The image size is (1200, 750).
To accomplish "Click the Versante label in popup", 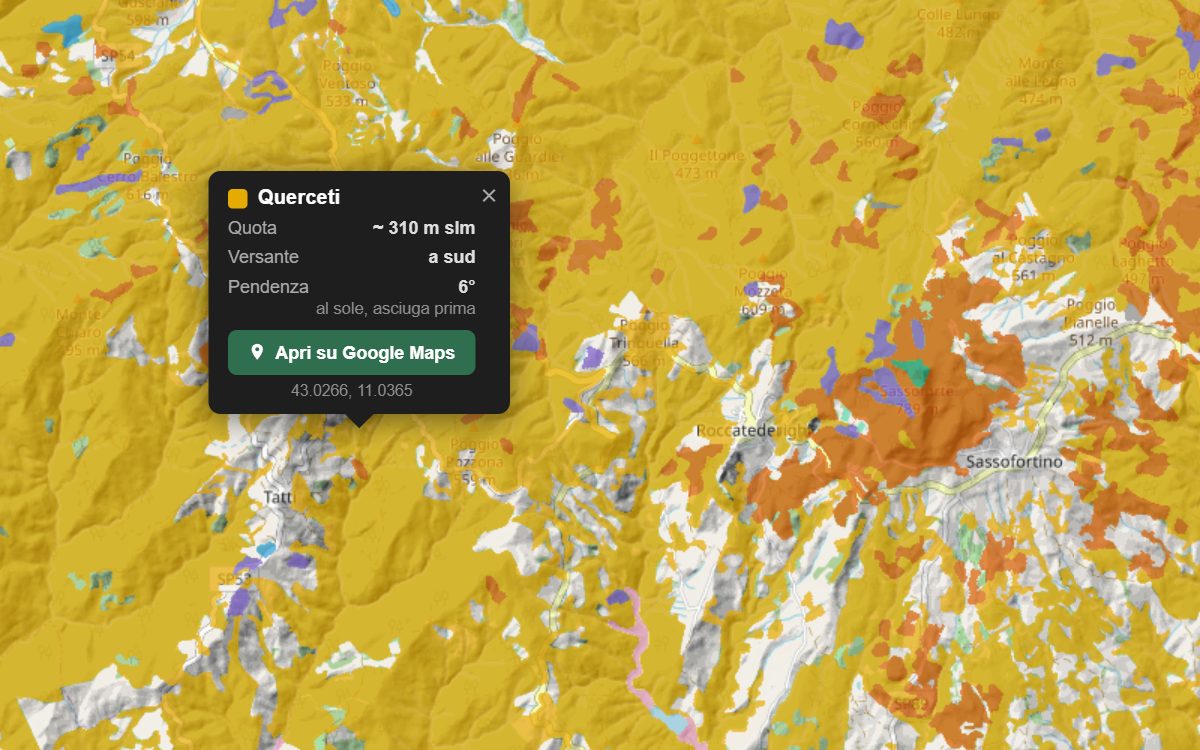I will pos(263,257).
